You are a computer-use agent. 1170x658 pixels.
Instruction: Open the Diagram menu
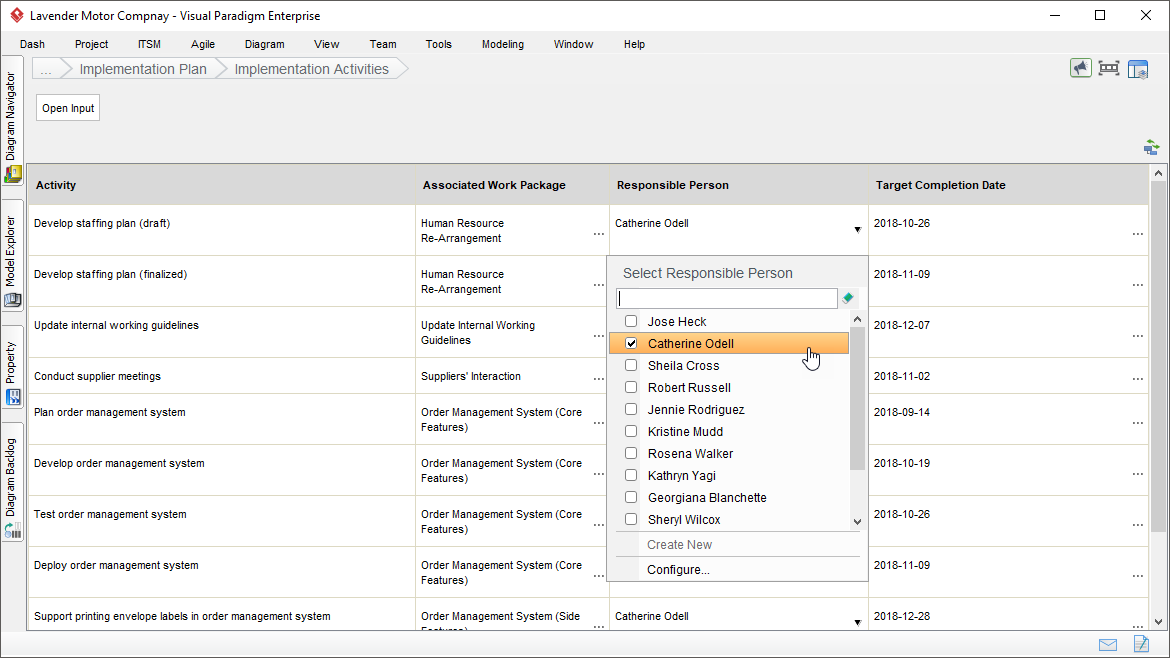click(x=265, y=44)
